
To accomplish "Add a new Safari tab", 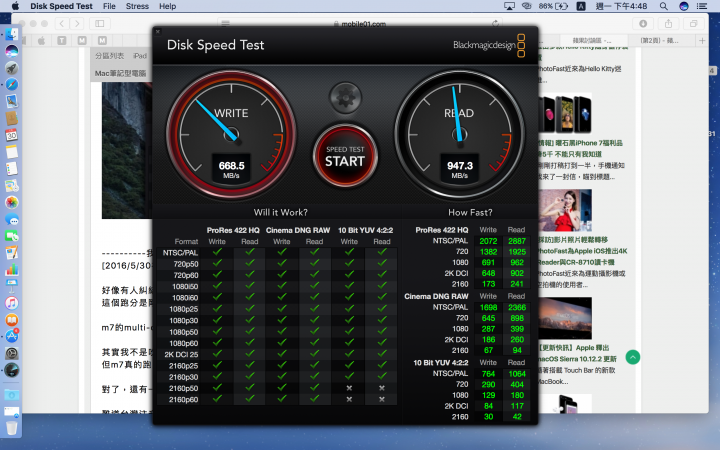I will [x=702, y=40].
